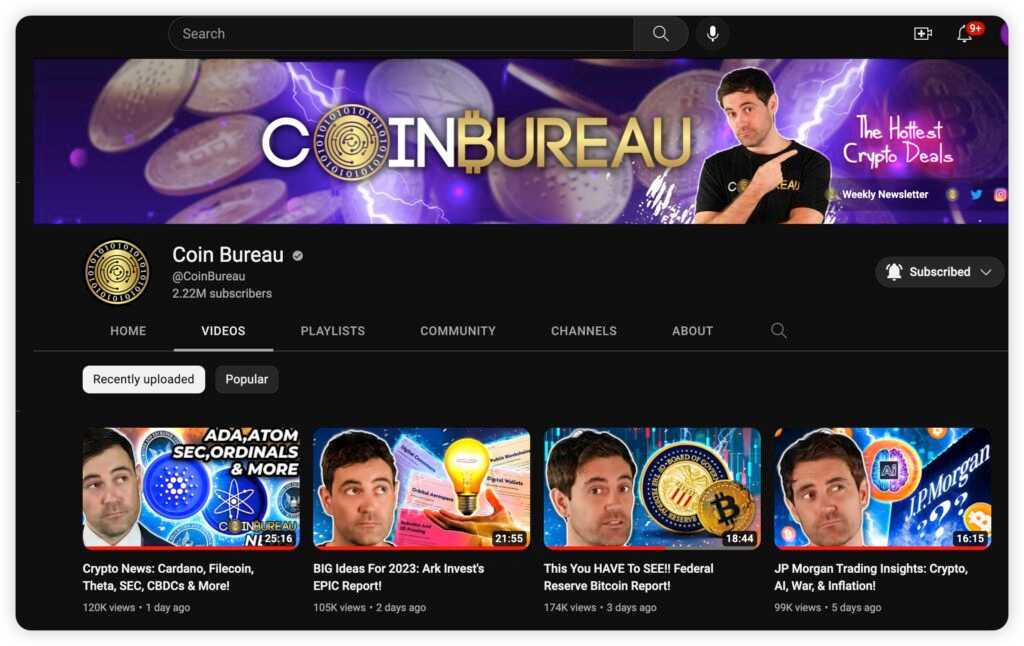1024x646 pixels.
Task: Open the Community tab
Action: [457, 331]
